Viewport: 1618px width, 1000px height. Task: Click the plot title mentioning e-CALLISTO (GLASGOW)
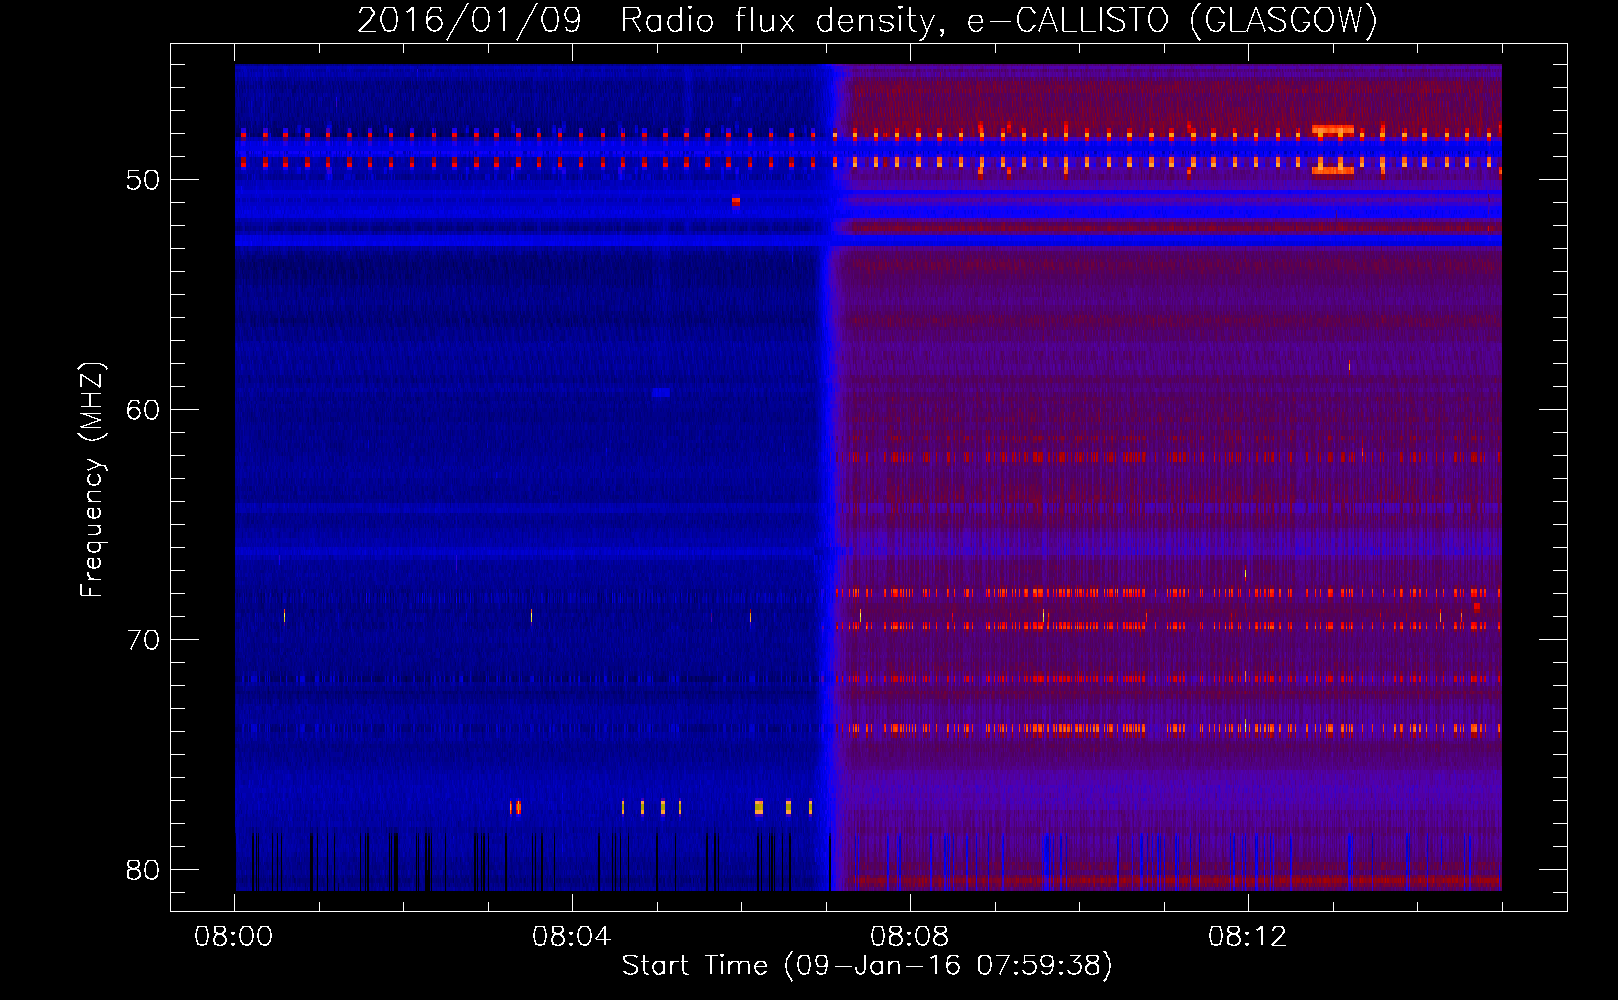(x=867, y=20)
